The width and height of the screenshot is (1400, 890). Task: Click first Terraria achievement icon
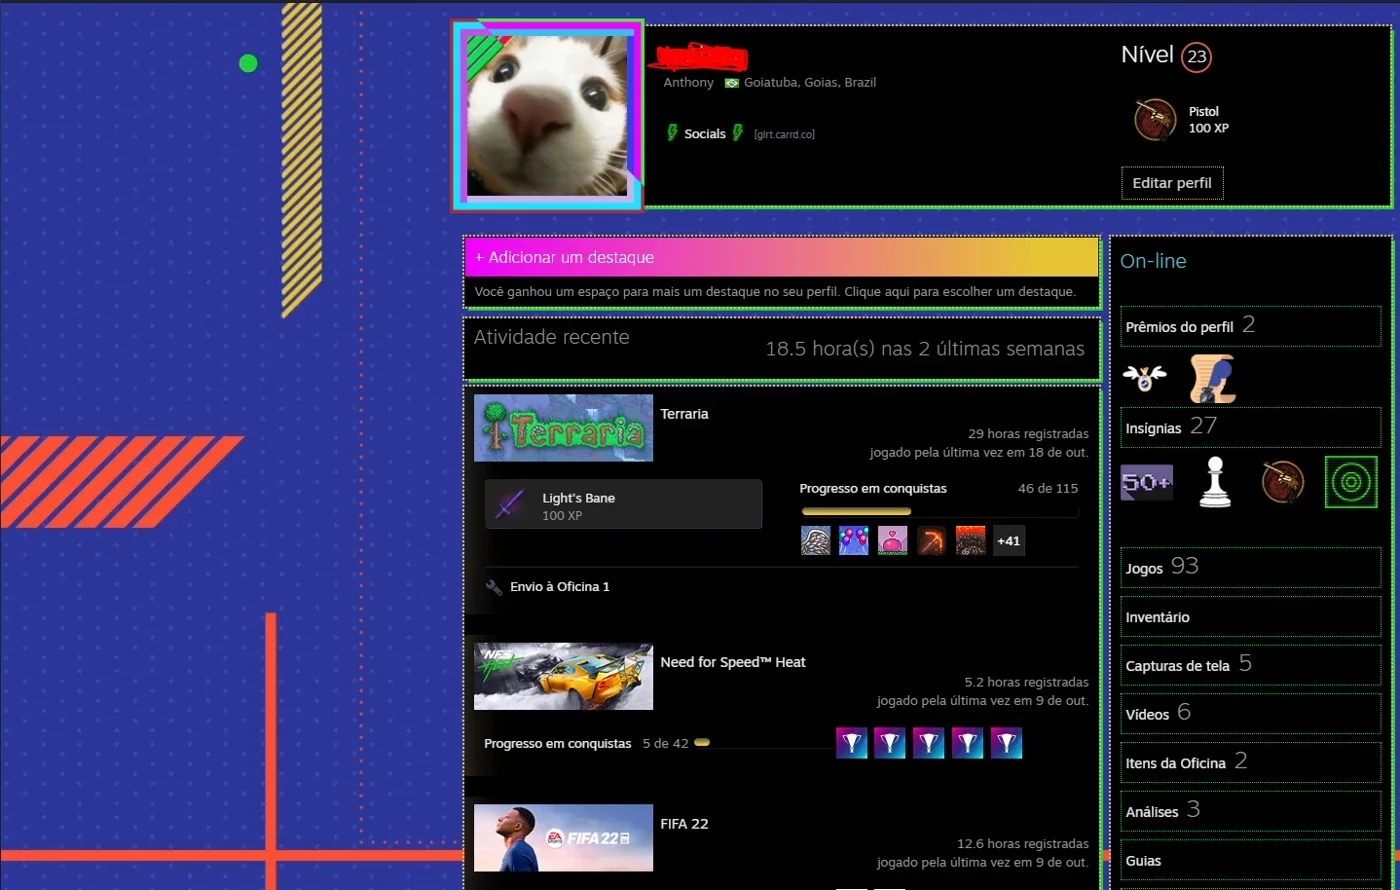(816, 541)
